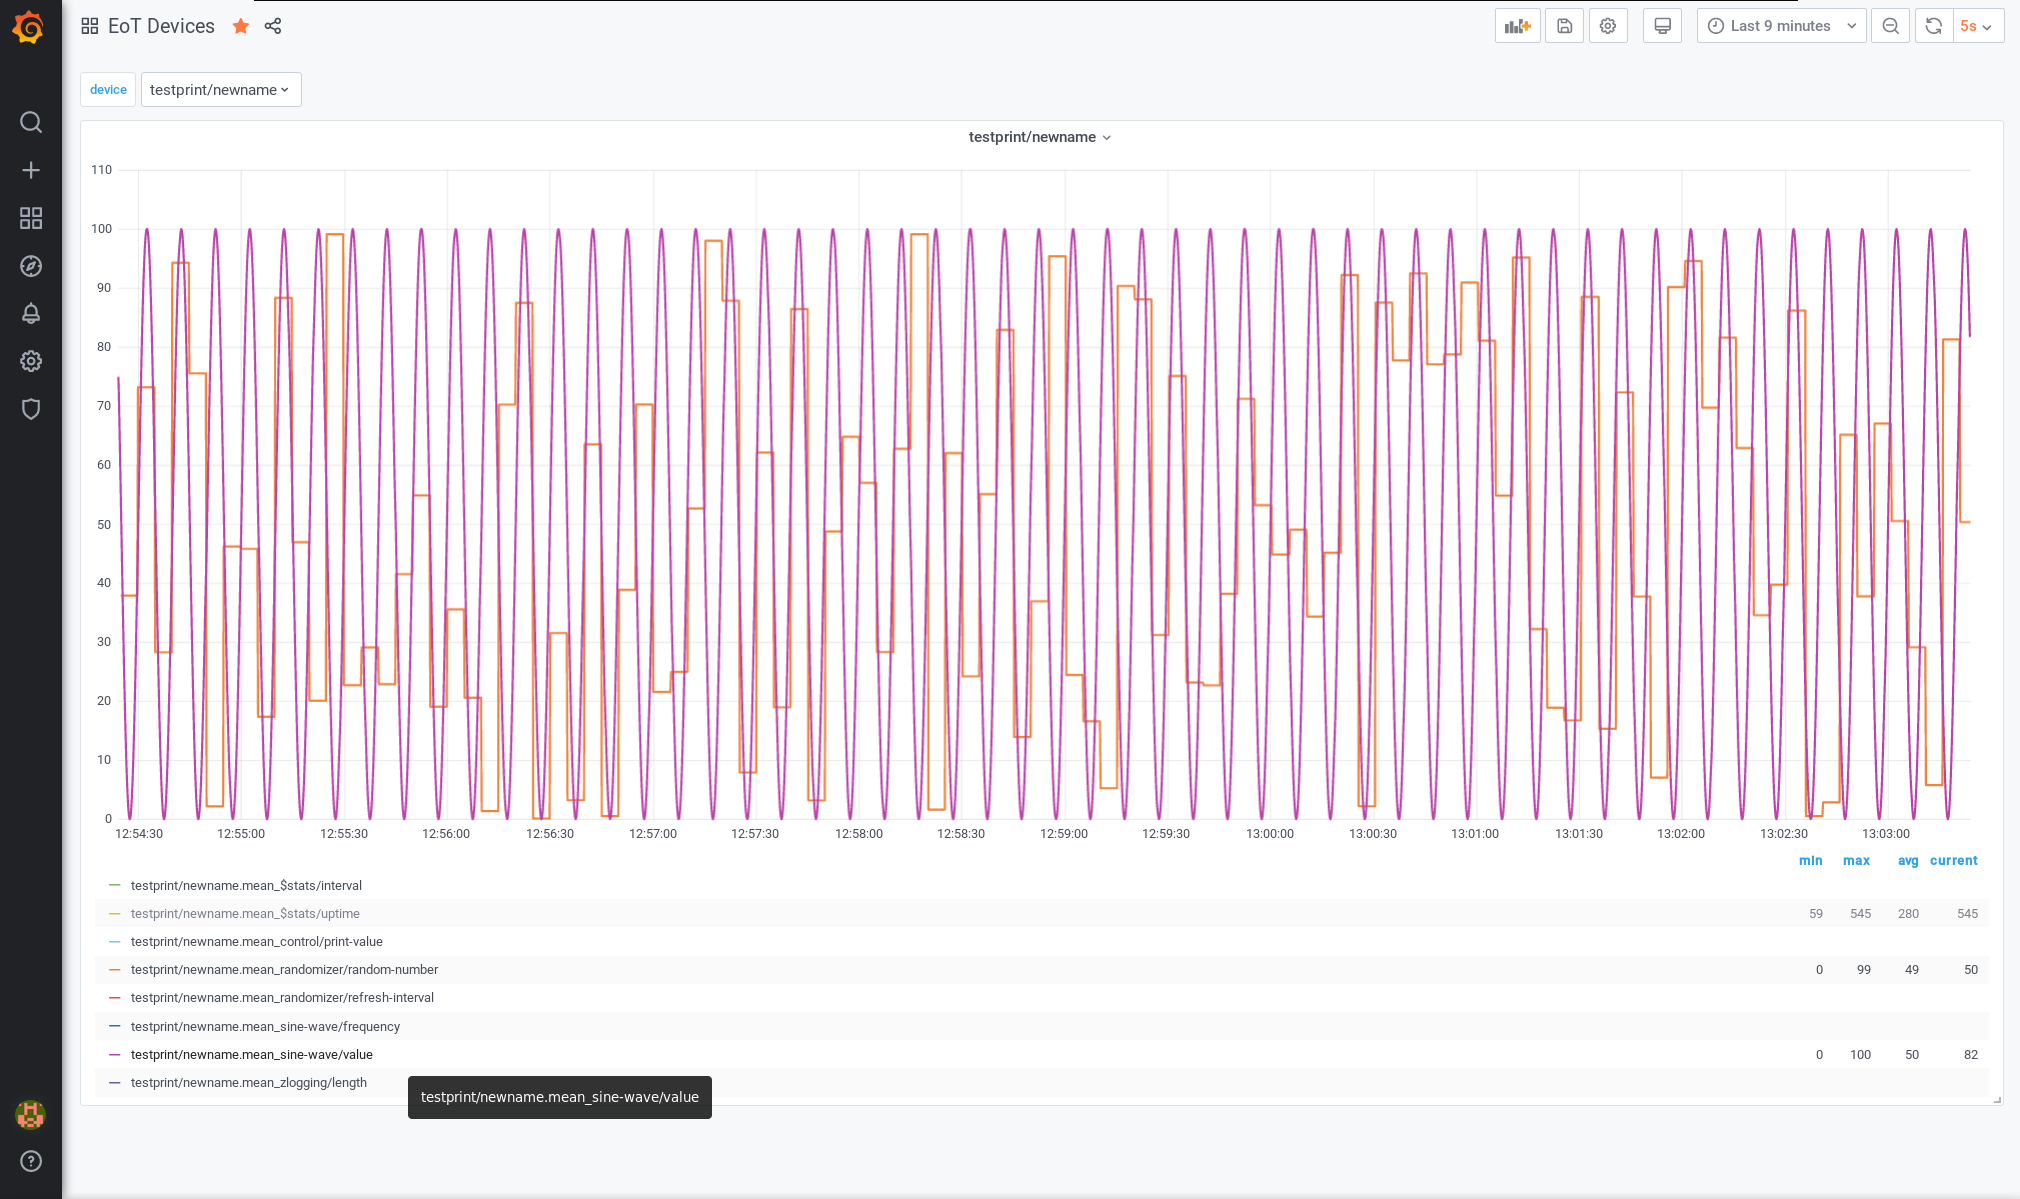This screenshot has height=1199, width=2020.
Task: Click the panel resize handle at the corner
Action: click(1996, 1099)
